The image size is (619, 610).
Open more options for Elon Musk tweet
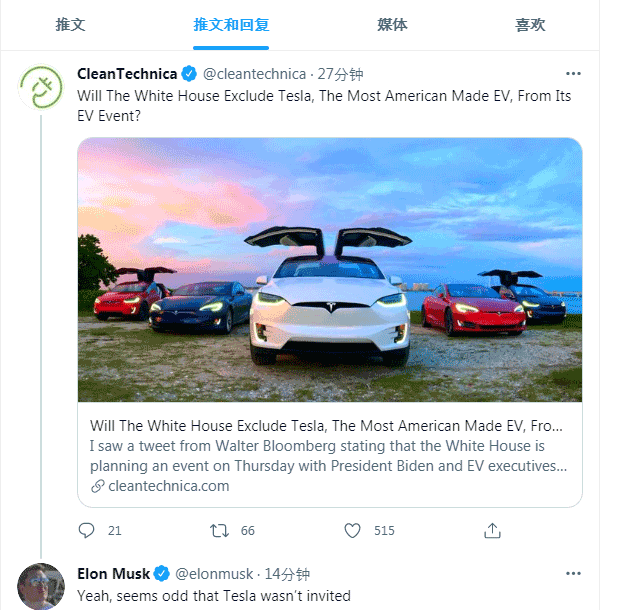[573, 574]
